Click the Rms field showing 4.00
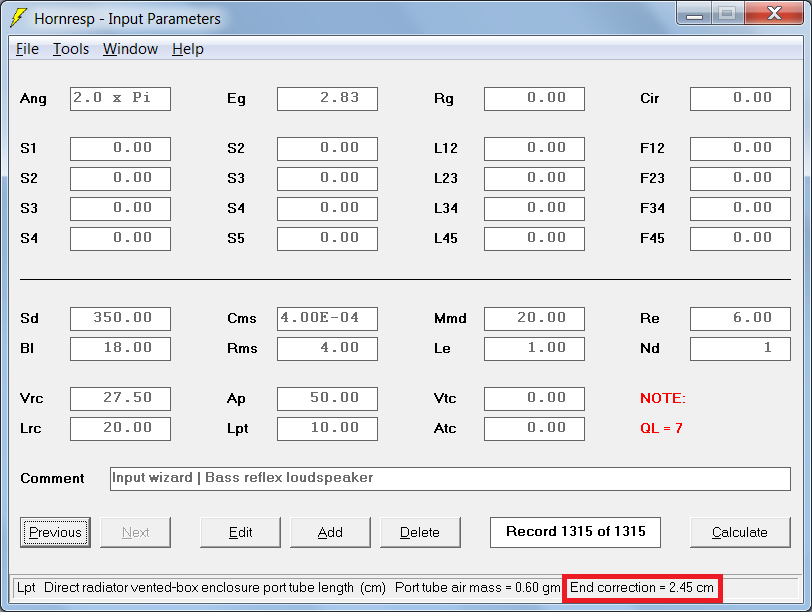Viewport: 812px width, 612px height. (x=327, y=349)
